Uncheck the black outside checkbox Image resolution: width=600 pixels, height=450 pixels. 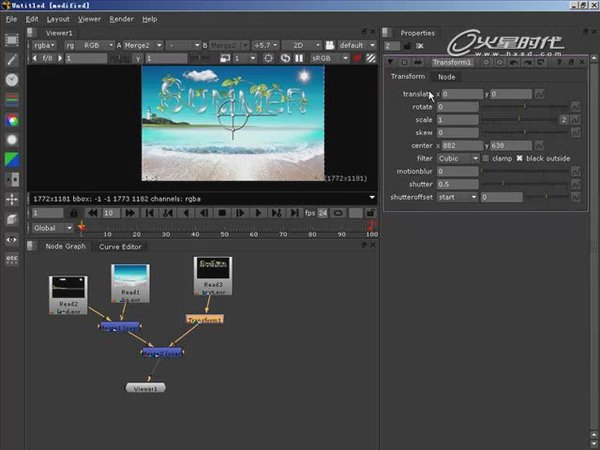[x=519, y=158]
